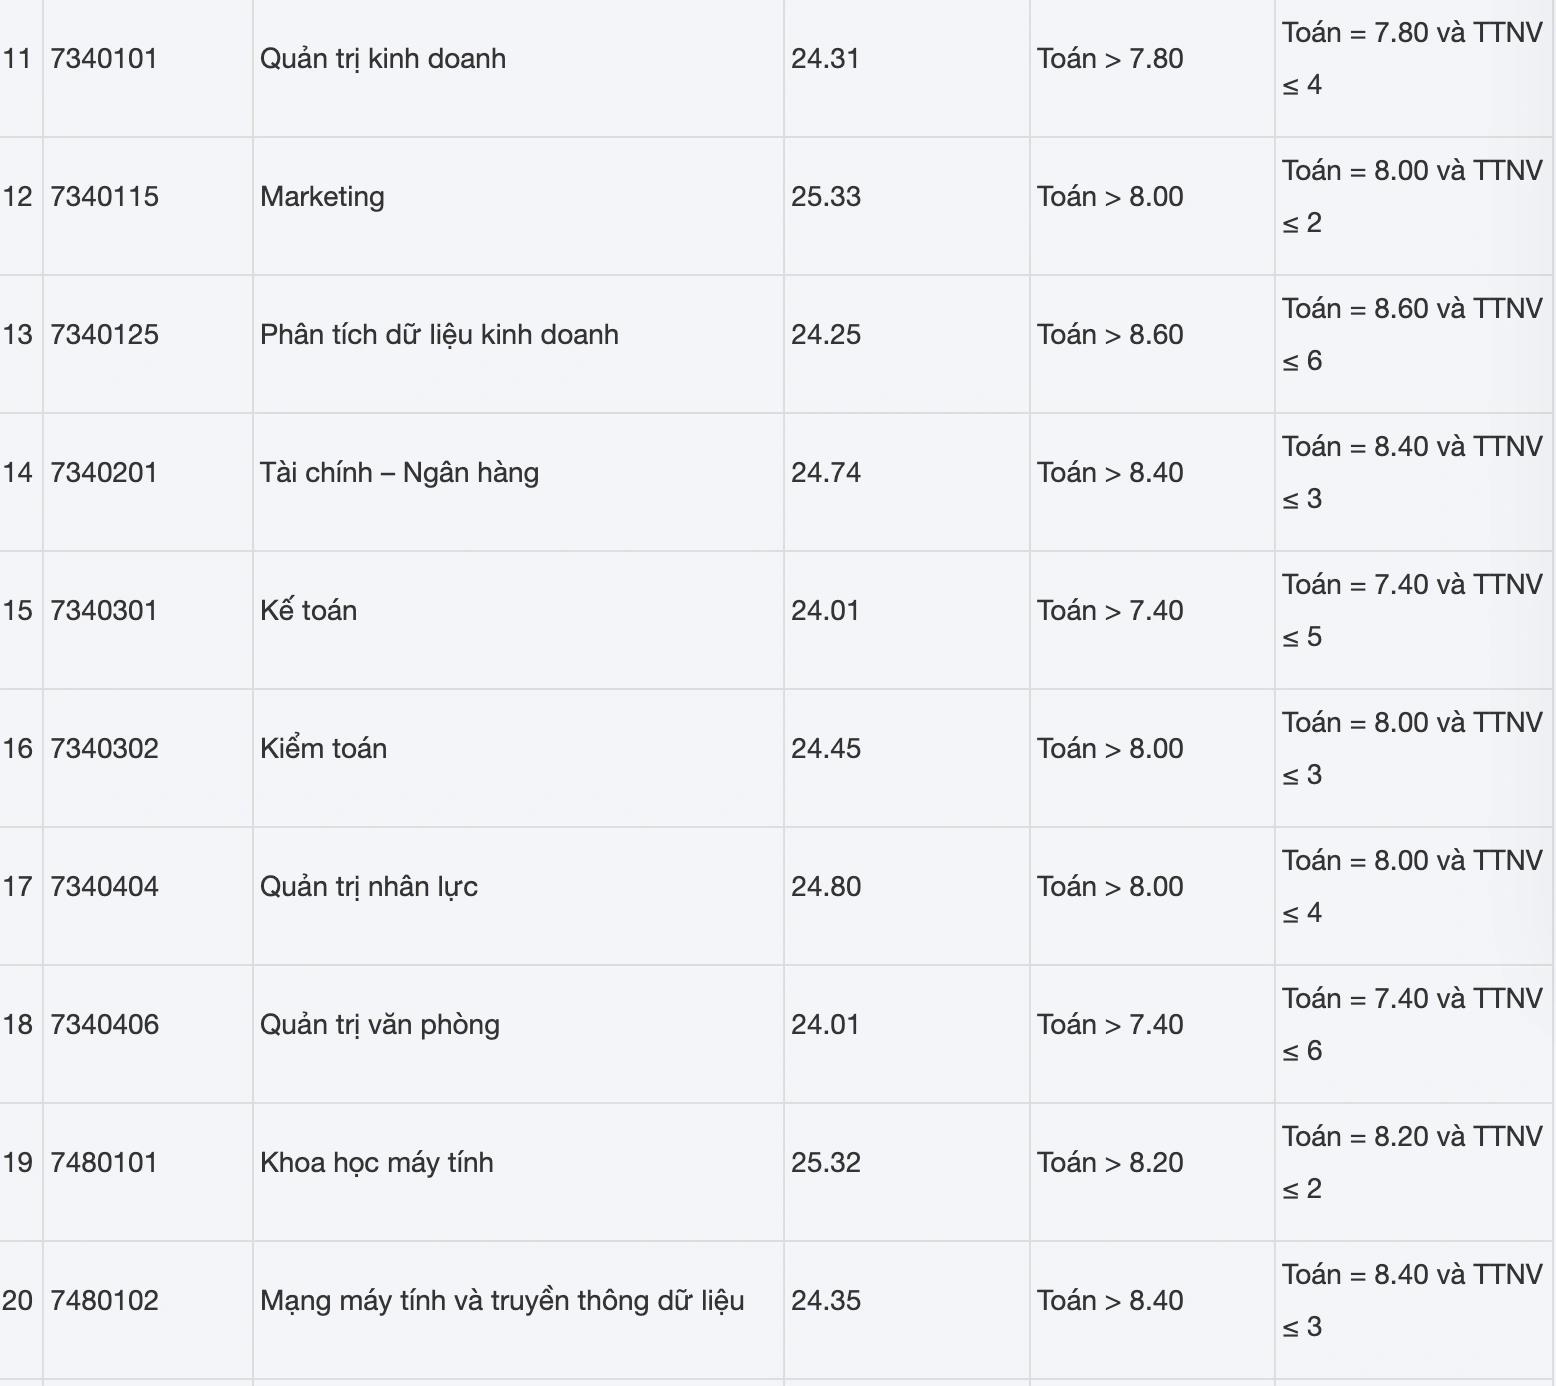Select major code 7340404
The height and width of the screenshot is (1386, 1556).
point(104,887)
